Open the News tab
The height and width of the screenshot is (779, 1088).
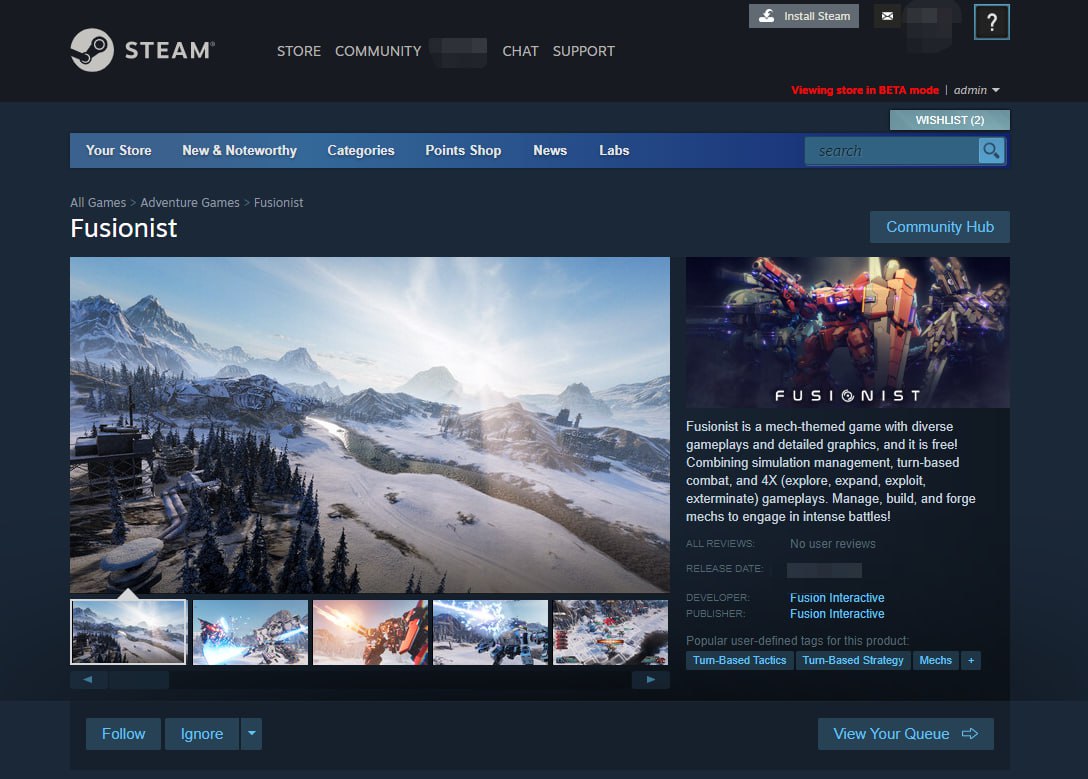tap(550, 151)
